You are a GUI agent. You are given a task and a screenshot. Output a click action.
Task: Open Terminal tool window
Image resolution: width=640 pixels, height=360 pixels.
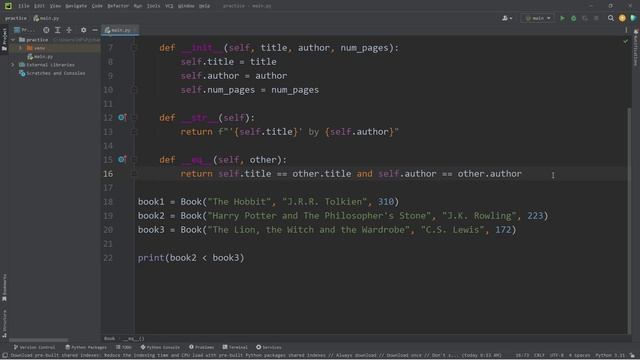(235, 347)
